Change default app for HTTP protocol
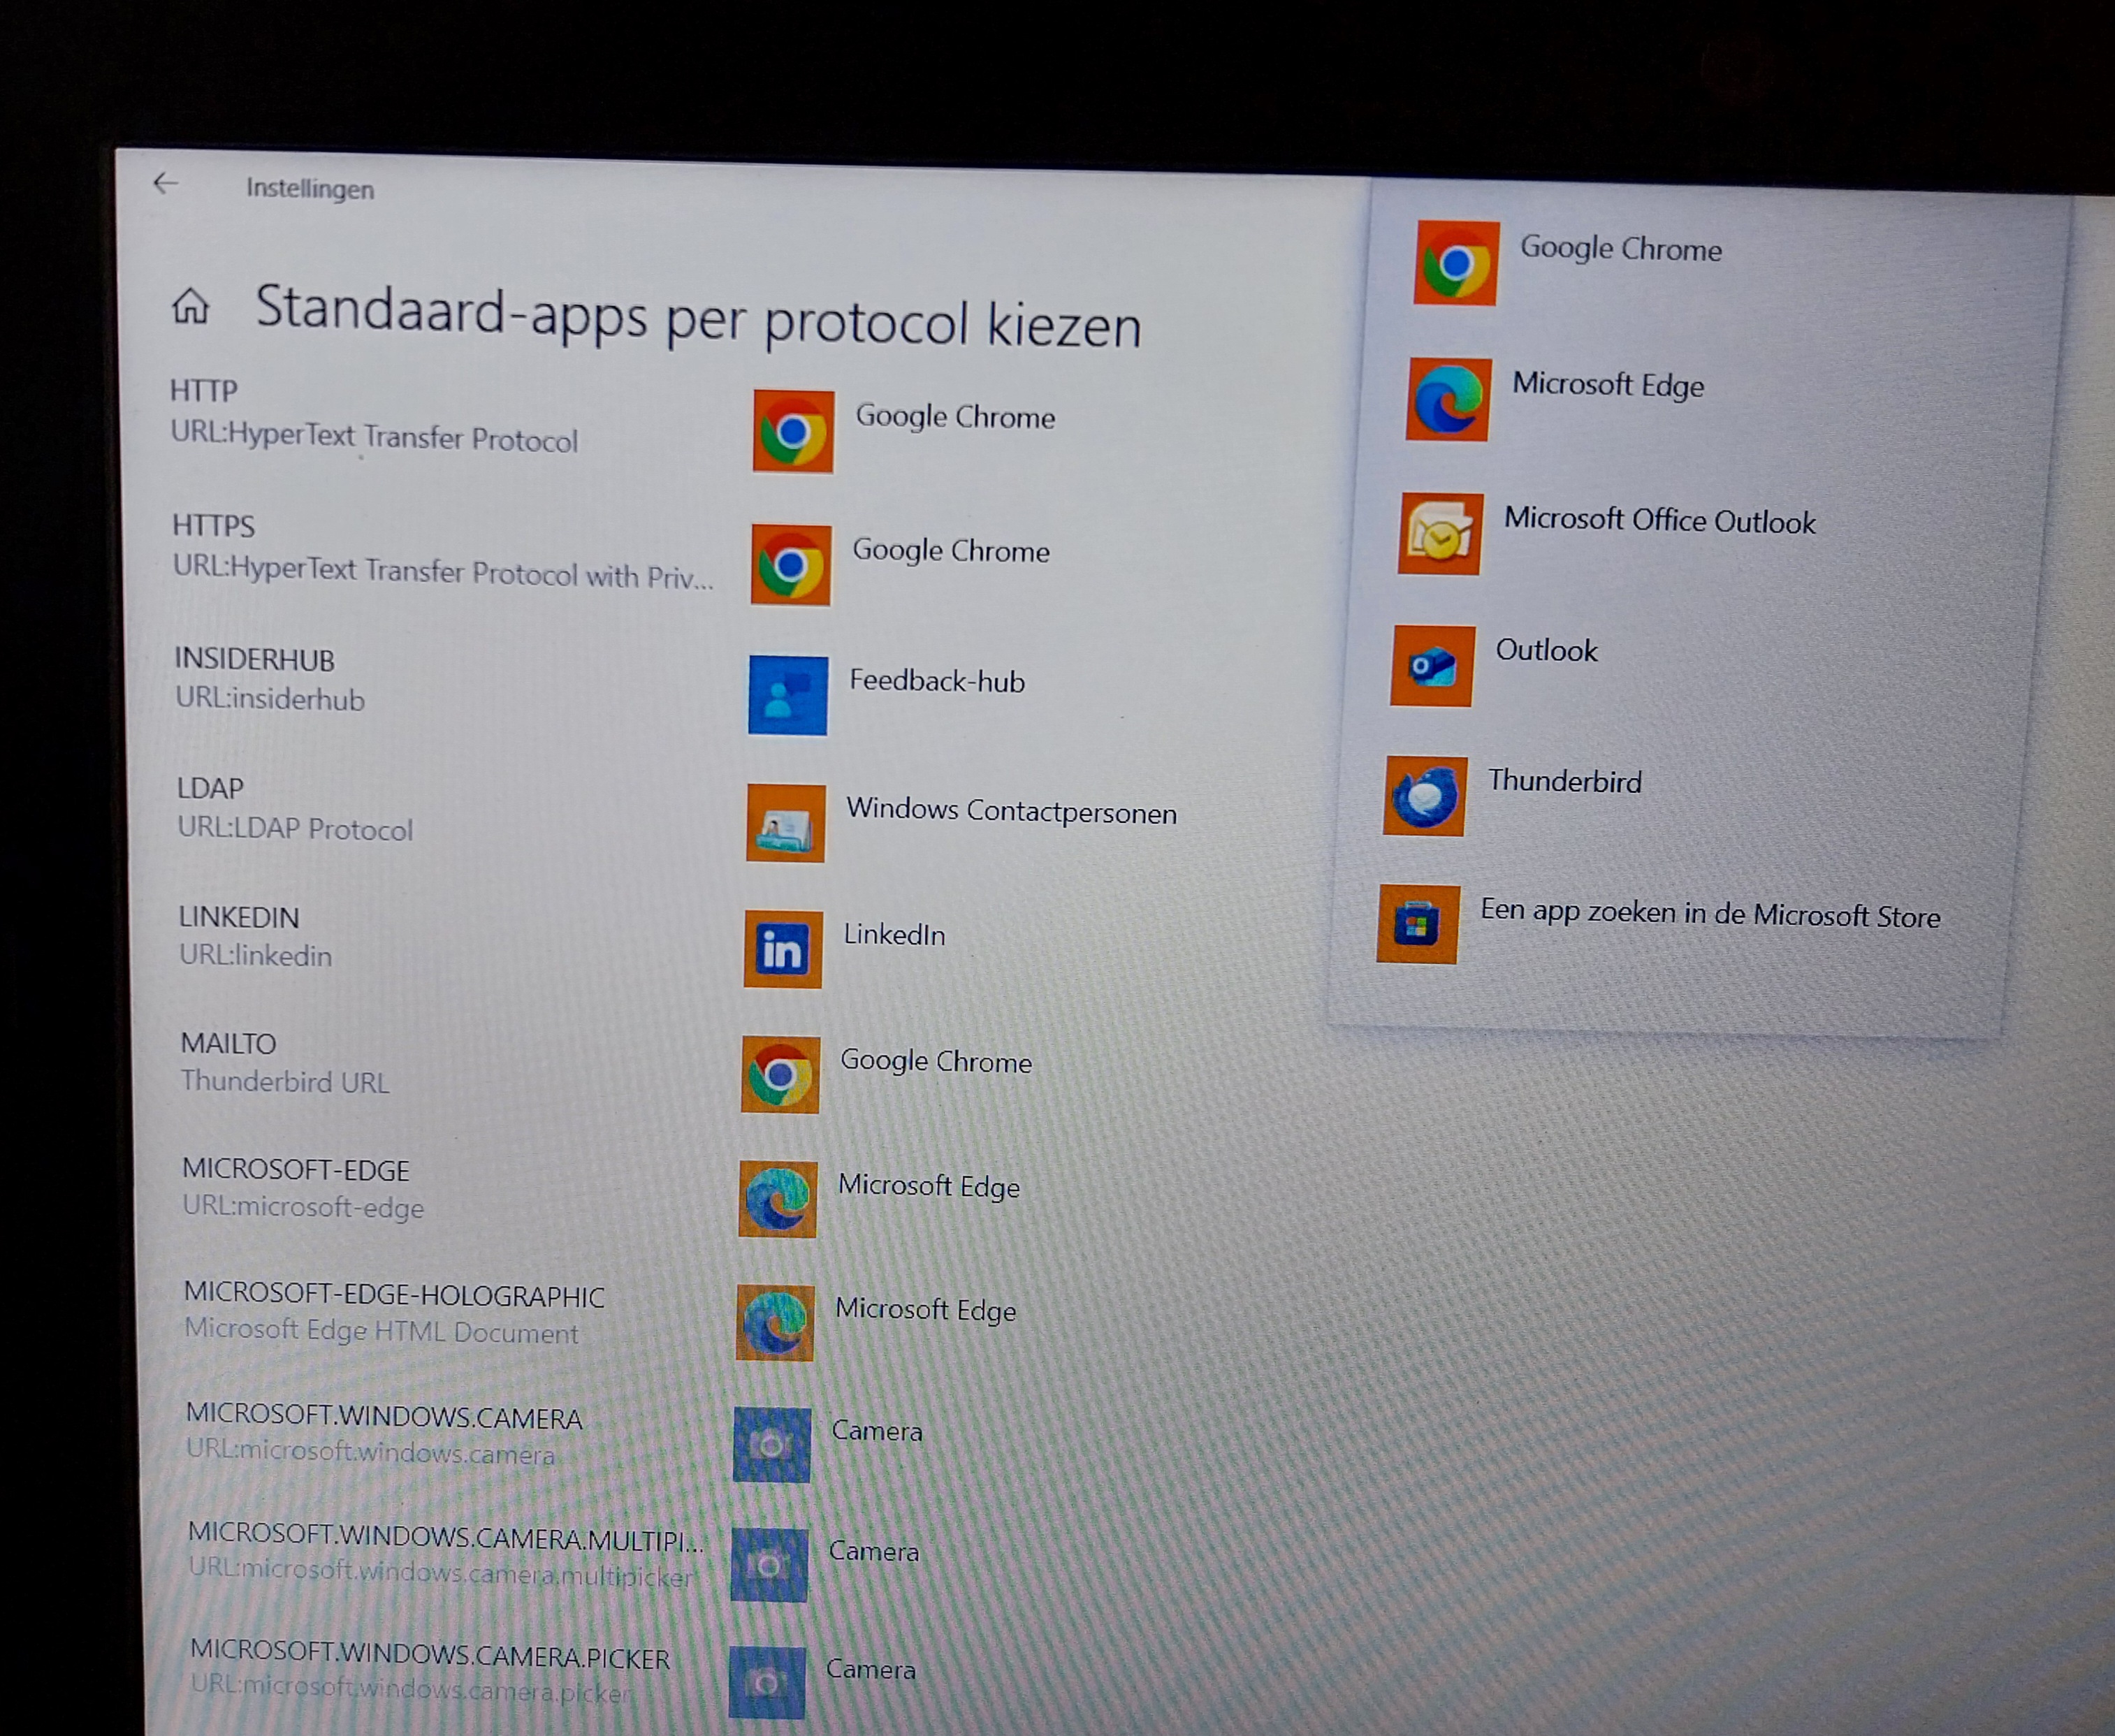The width and height of the screenshot is (2115, 1736). (x=953, y=418)
